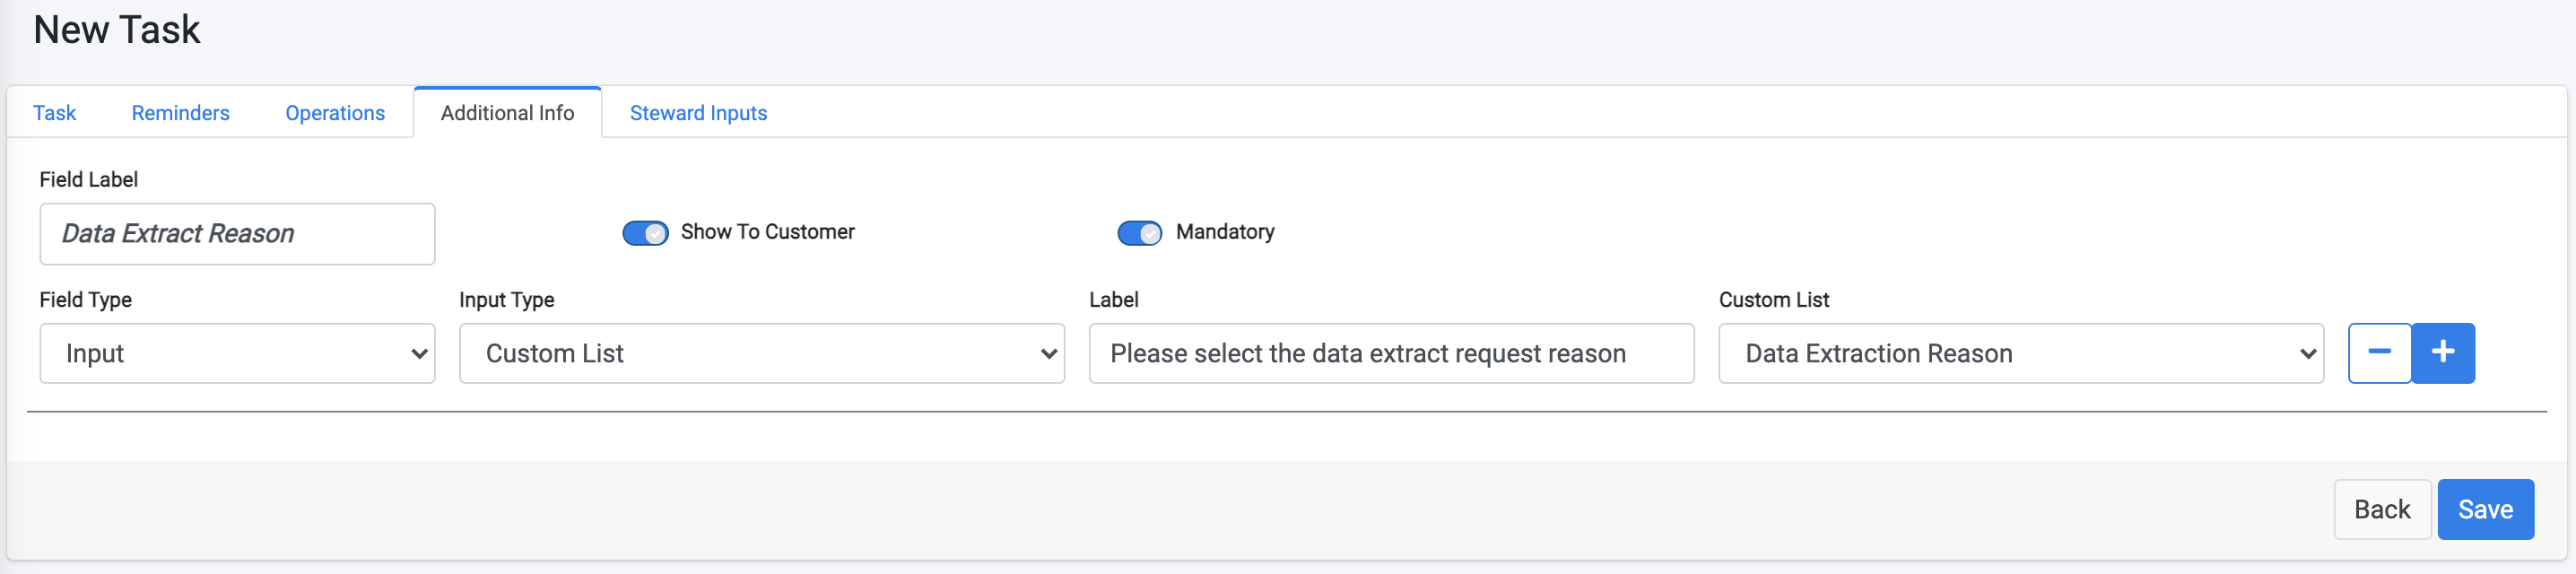Switch to the Steward Inputs tab
The image size is (2576, 574).
point(698,113)
